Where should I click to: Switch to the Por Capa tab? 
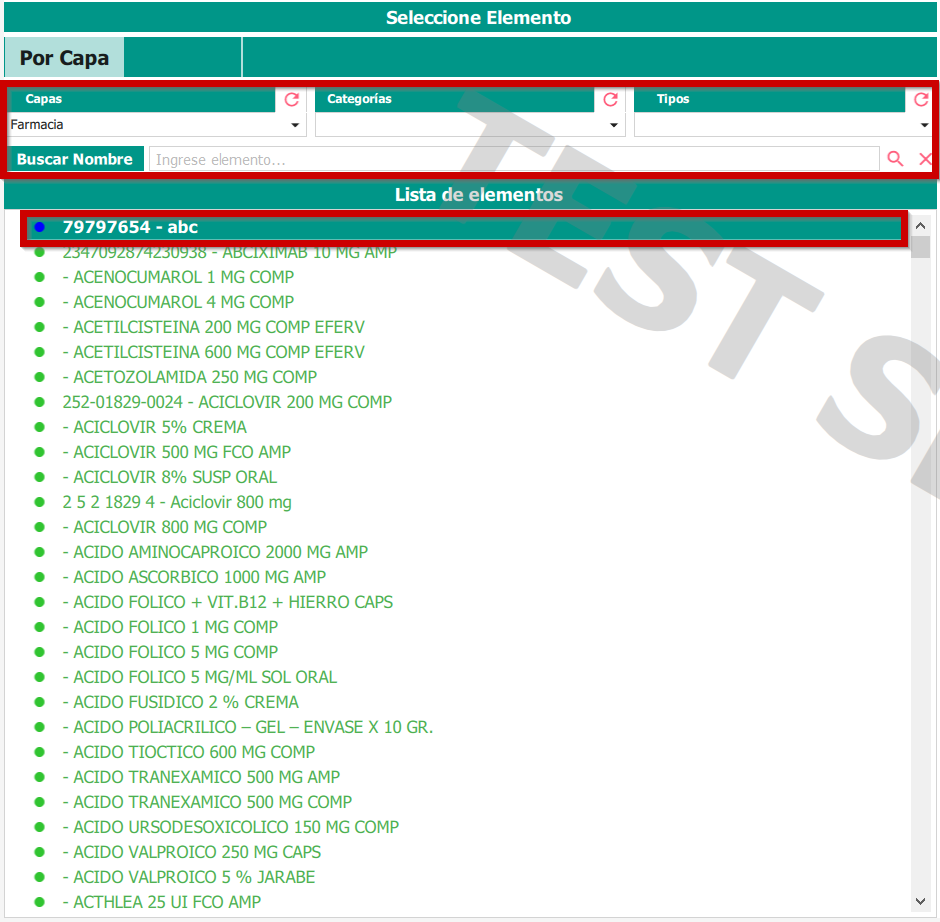(64, 58)
